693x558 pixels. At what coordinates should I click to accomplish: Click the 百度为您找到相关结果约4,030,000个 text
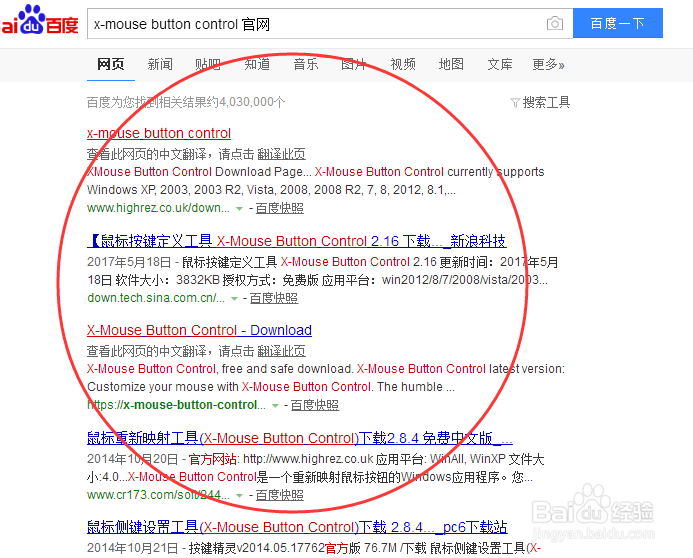click(186, 102)
